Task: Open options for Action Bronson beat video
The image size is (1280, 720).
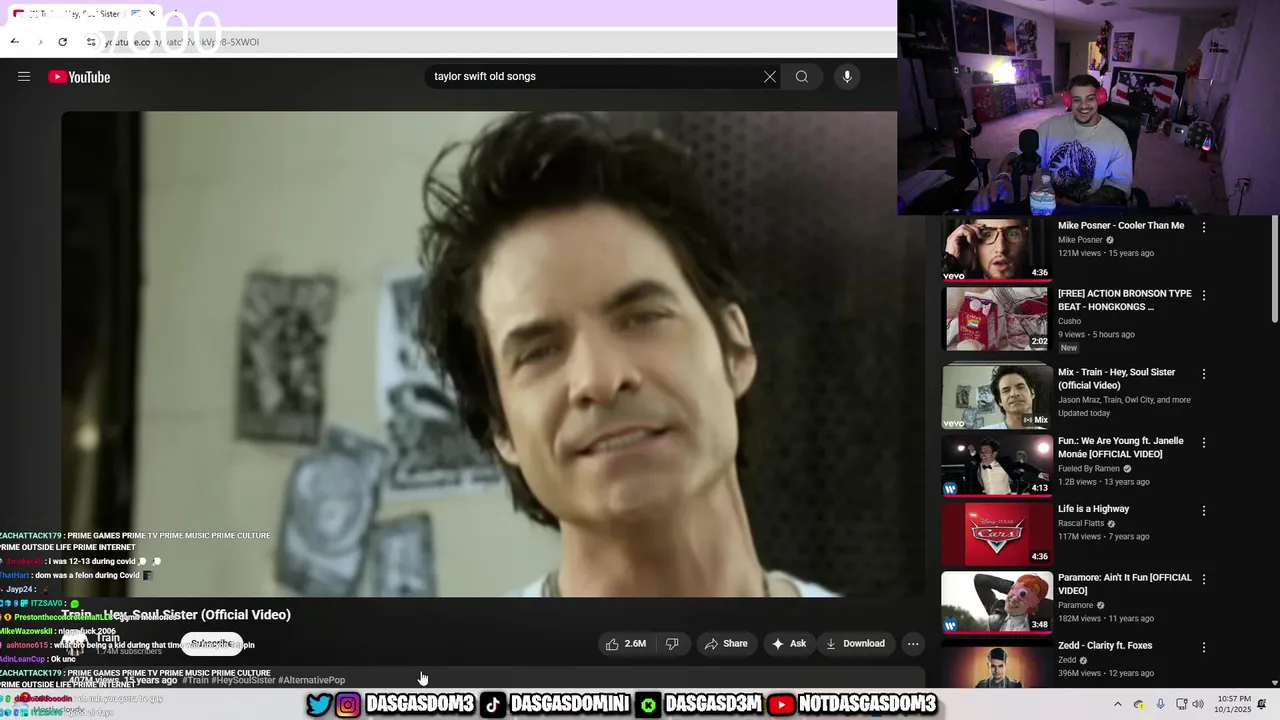Action: point(1204,295)
